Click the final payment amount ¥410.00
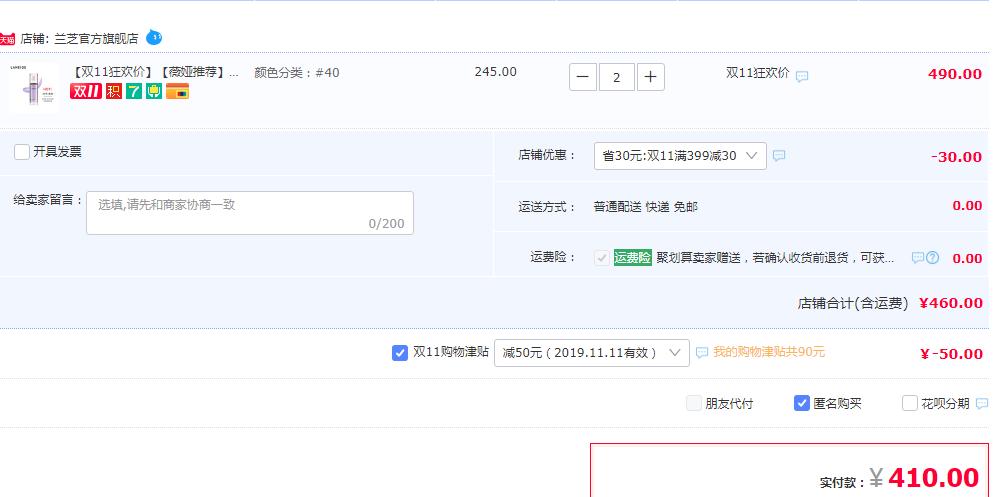This screenshot has width=1000, height=497. click(x=924, y=478)
